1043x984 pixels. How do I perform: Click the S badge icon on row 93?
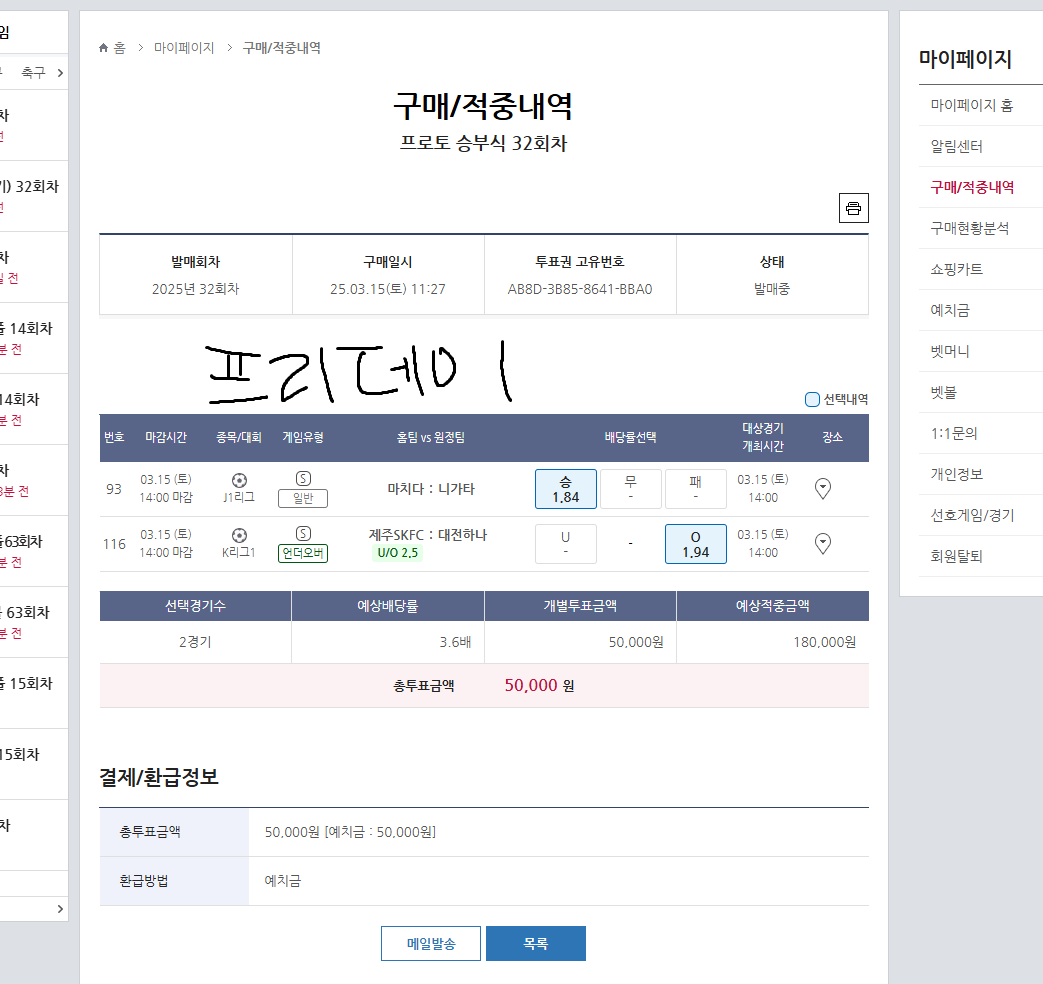click(303, 479)
